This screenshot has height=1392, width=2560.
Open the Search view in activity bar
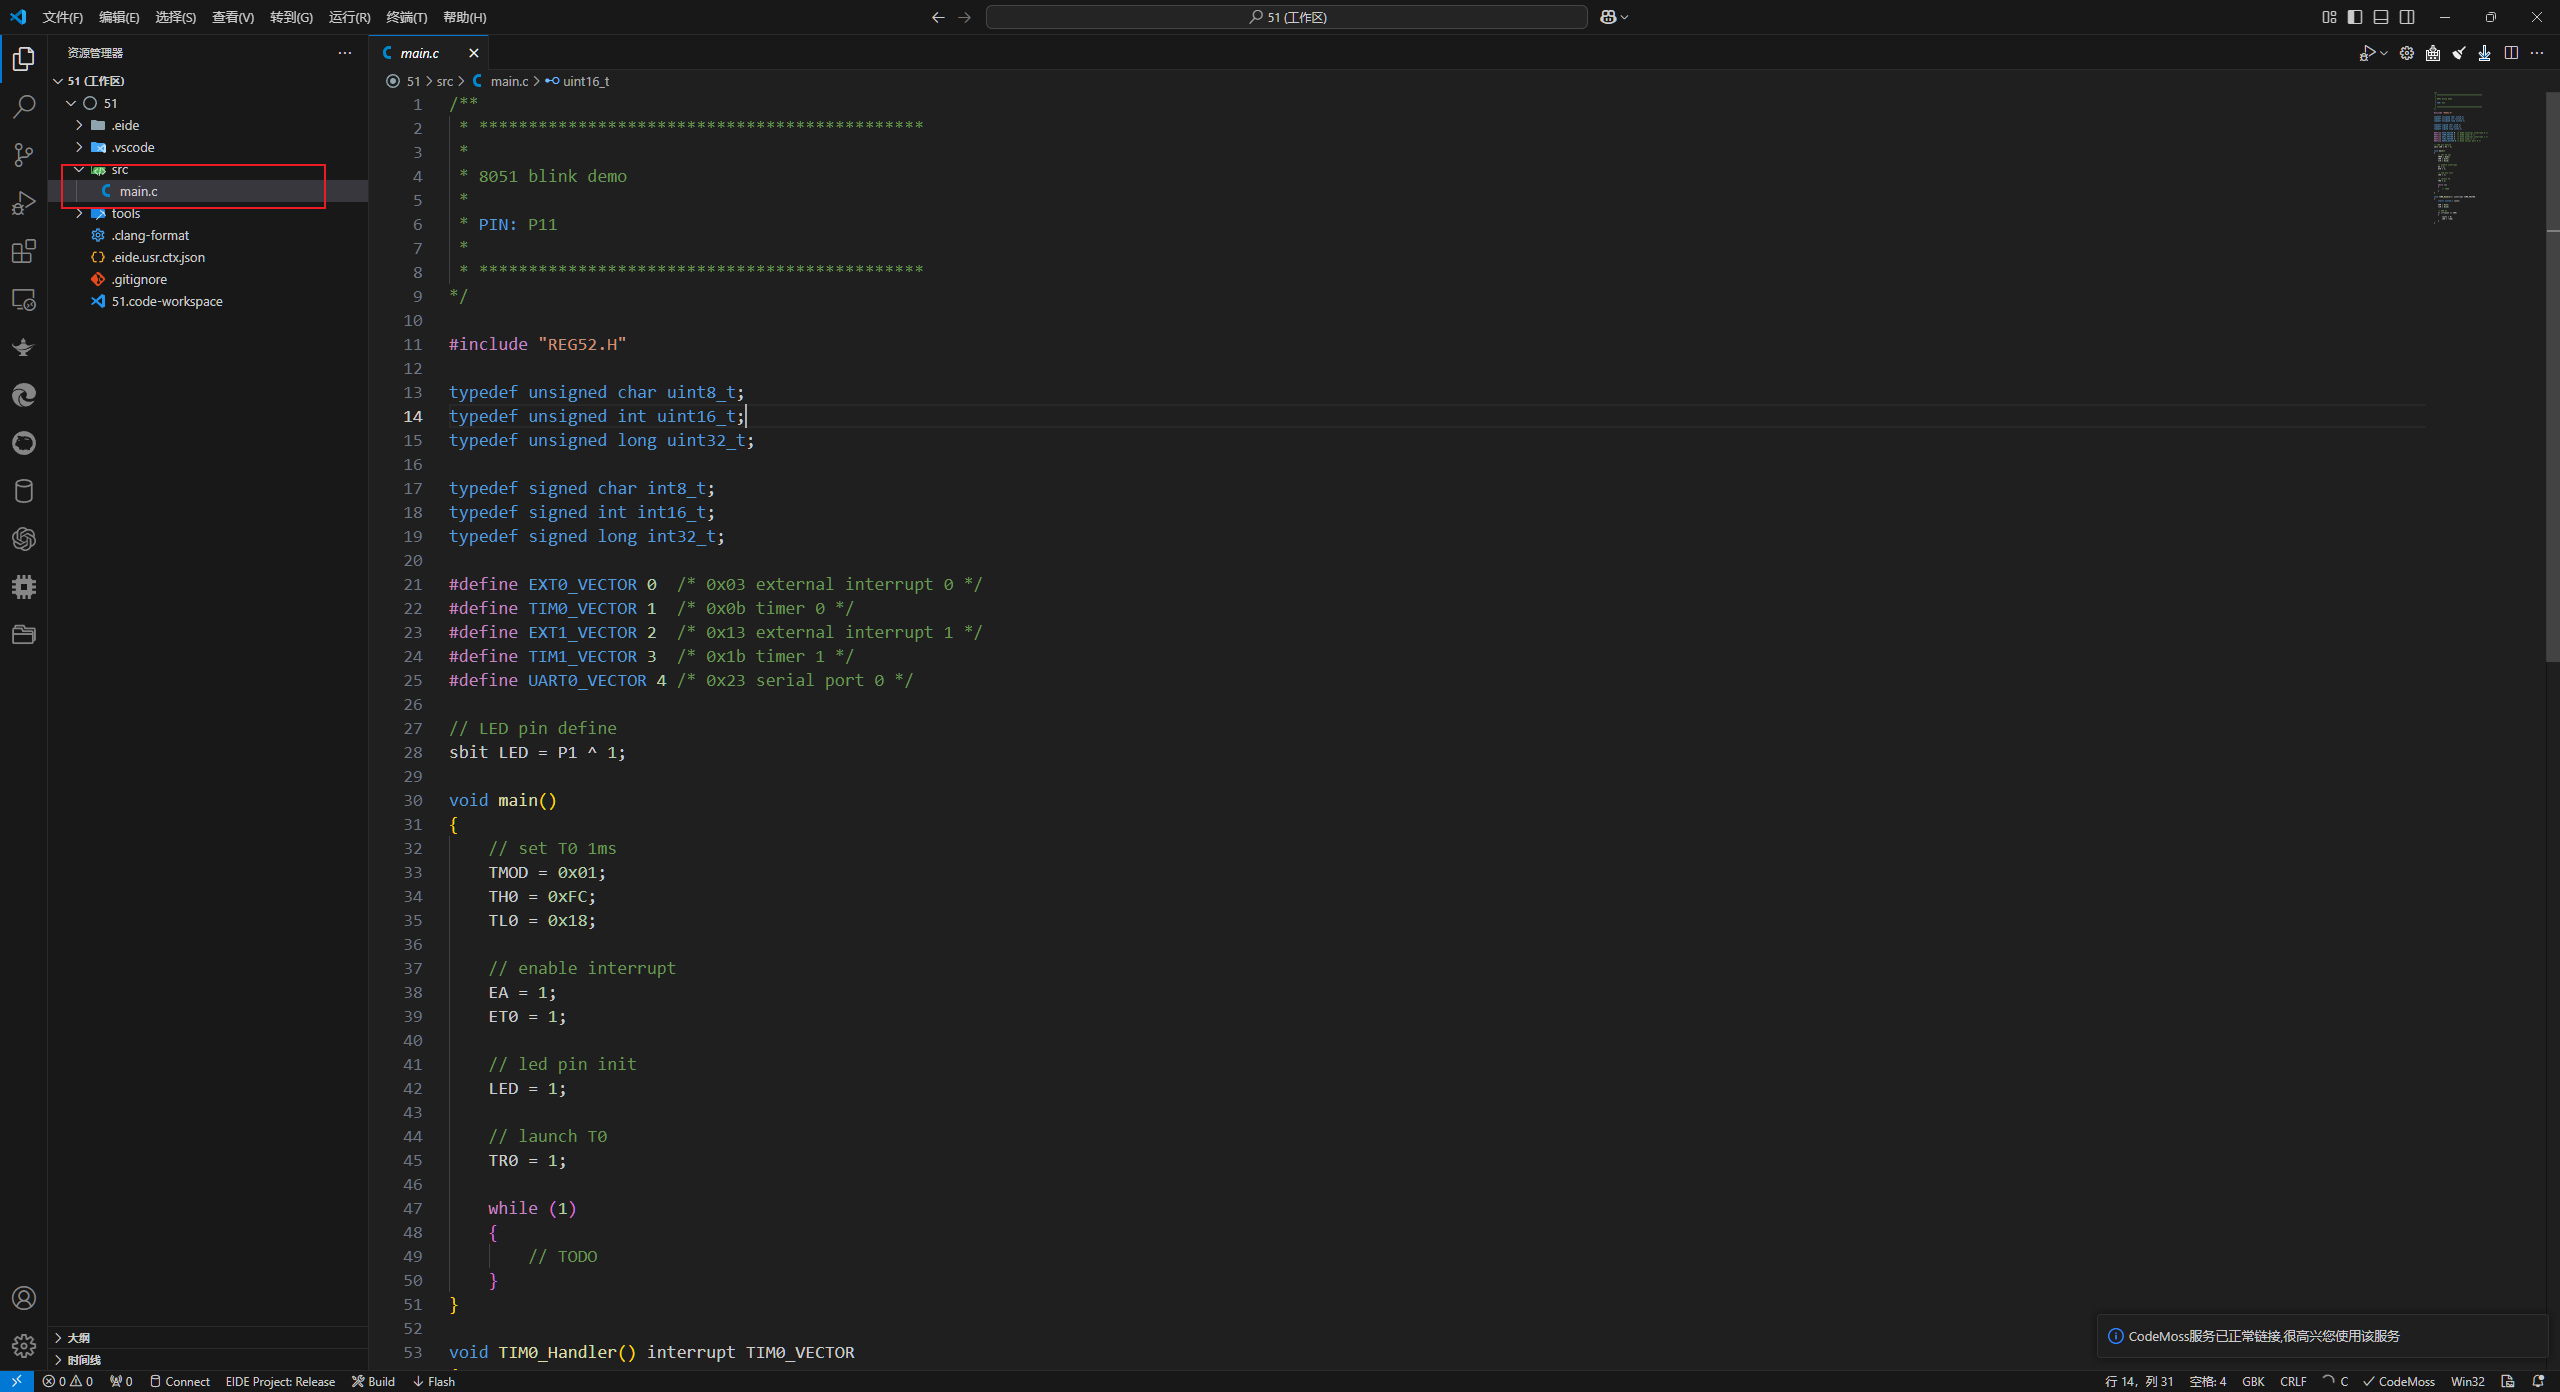24,107
